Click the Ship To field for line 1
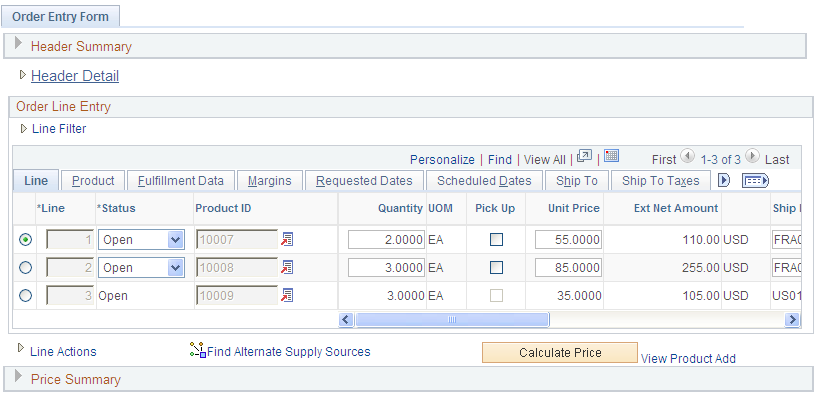Viewport: 820px width, 397px height. 787,240
